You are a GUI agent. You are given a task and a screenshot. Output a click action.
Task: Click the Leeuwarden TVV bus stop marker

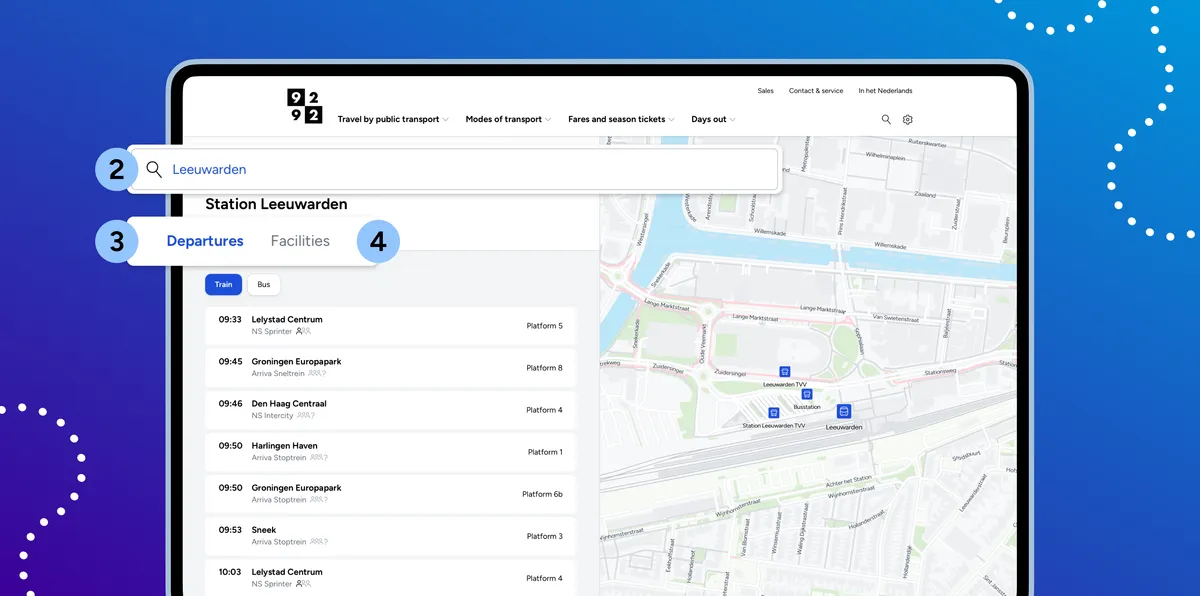(x=785, y=371)
